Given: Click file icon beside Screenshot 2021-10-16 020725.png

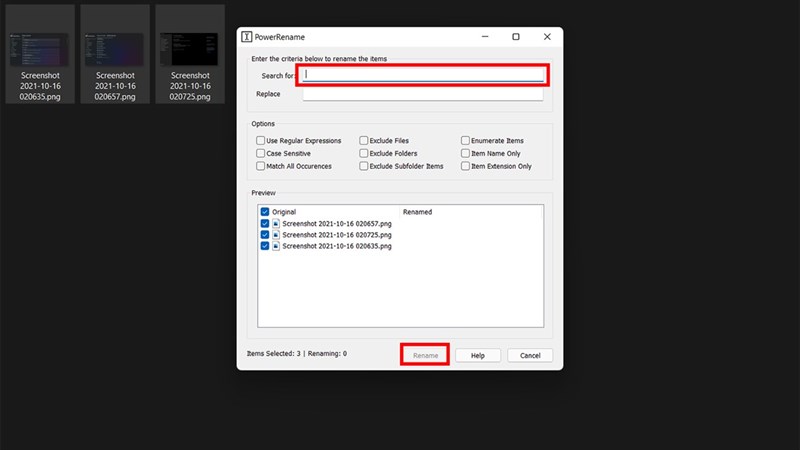Looking at the screenshot, I should (x=276, y=235).
